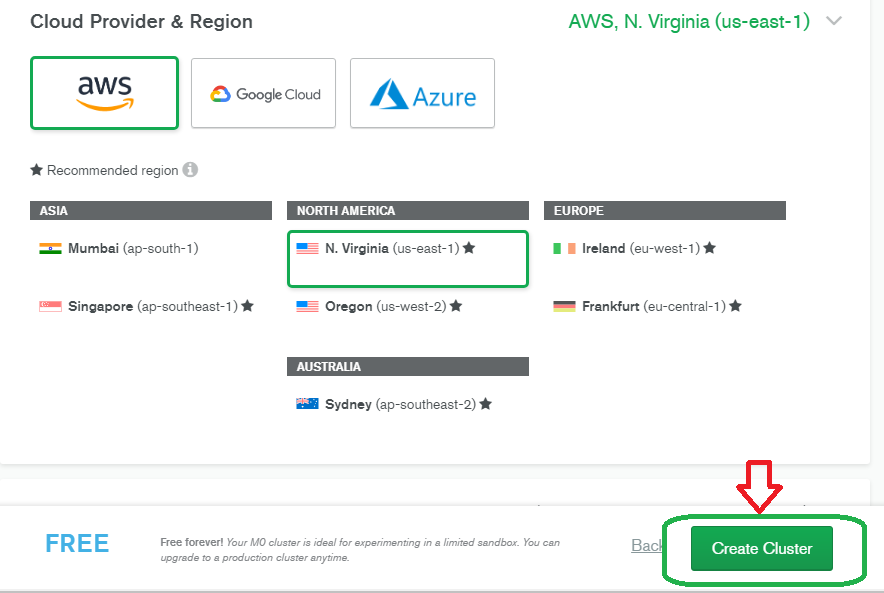Click the AWS, N. Virginia summary text
The image size is (884, 593).
click(688, 22)
